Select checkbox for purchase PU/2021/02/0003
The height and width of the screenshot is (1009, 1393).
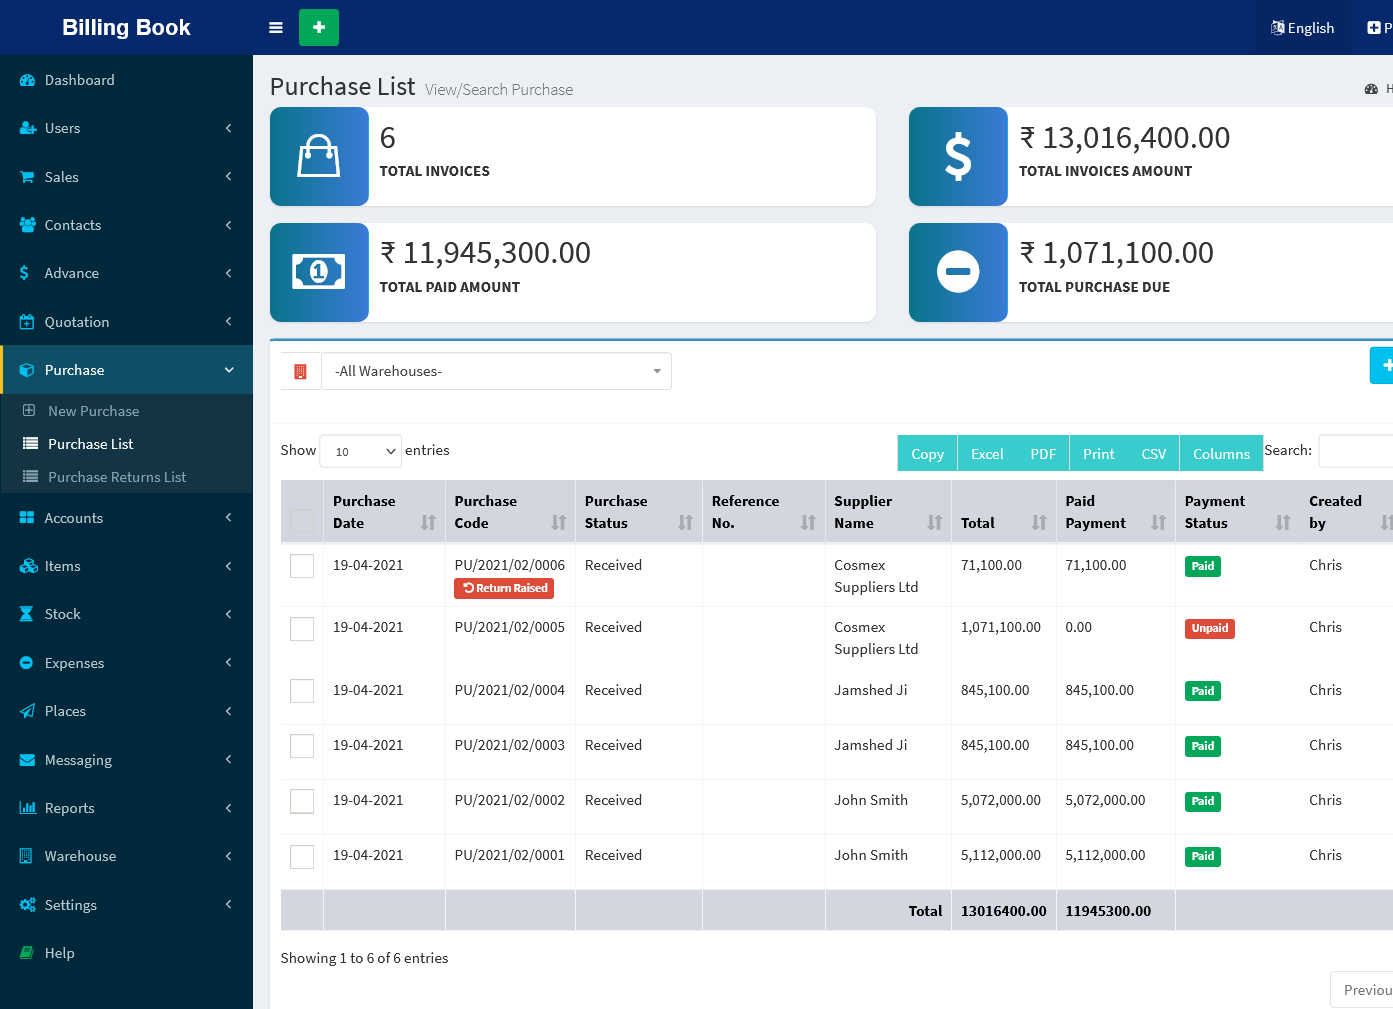[302, 746]
